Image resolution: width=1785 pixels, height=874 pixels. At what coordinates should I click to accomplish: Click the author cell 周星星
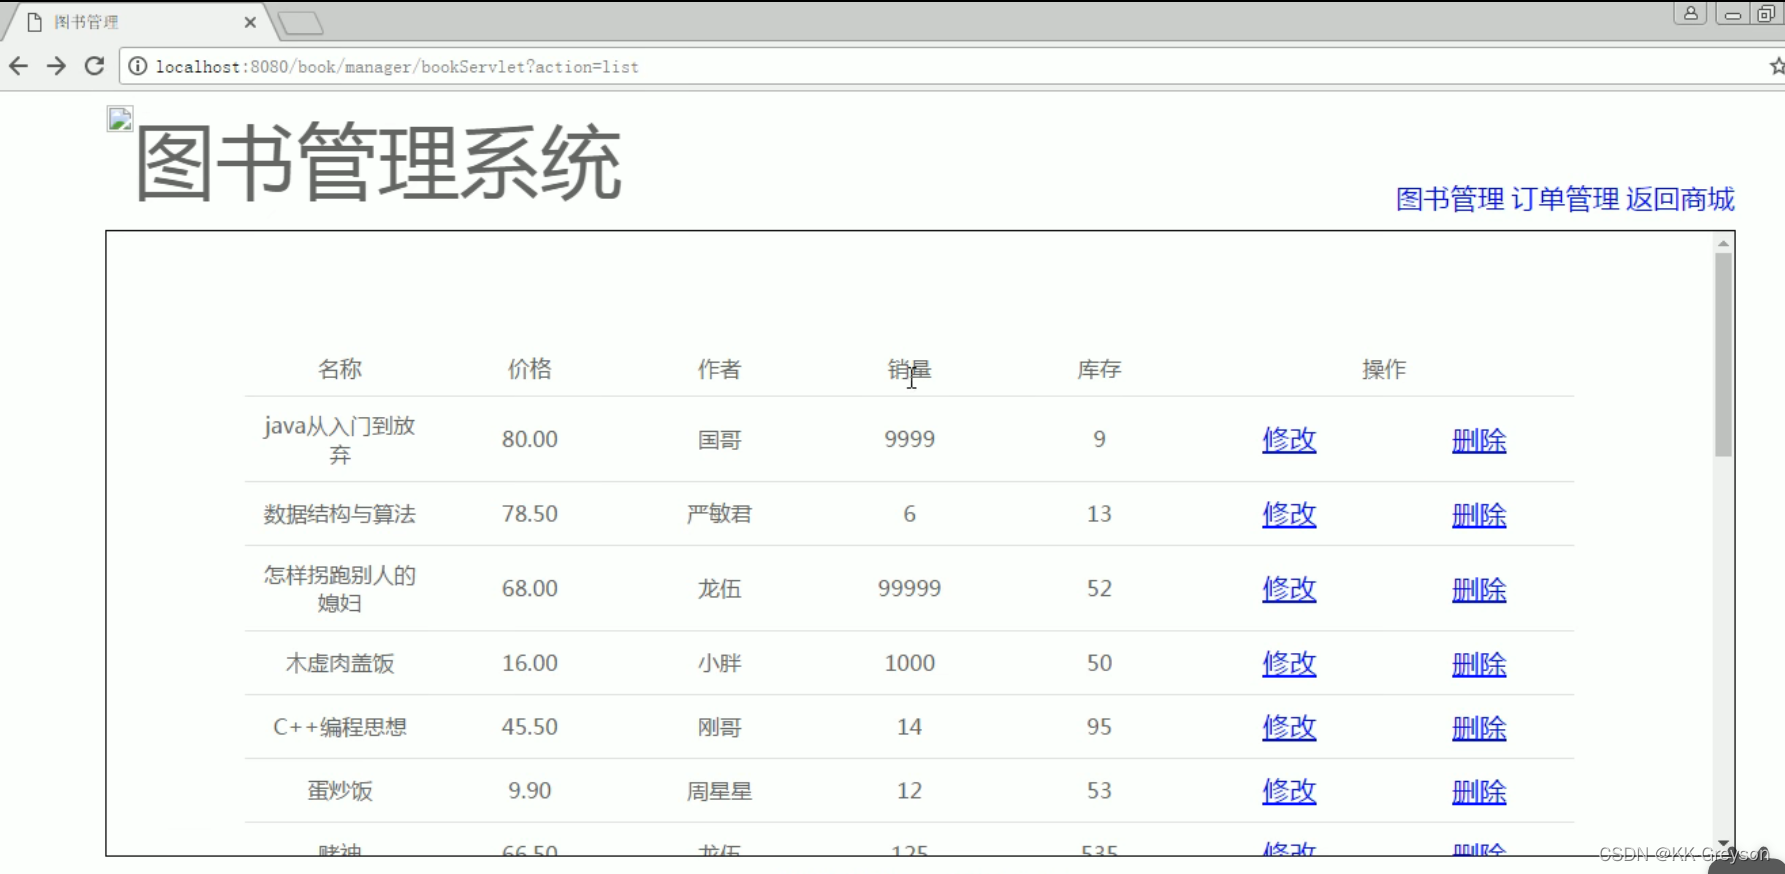coord(719,791)
